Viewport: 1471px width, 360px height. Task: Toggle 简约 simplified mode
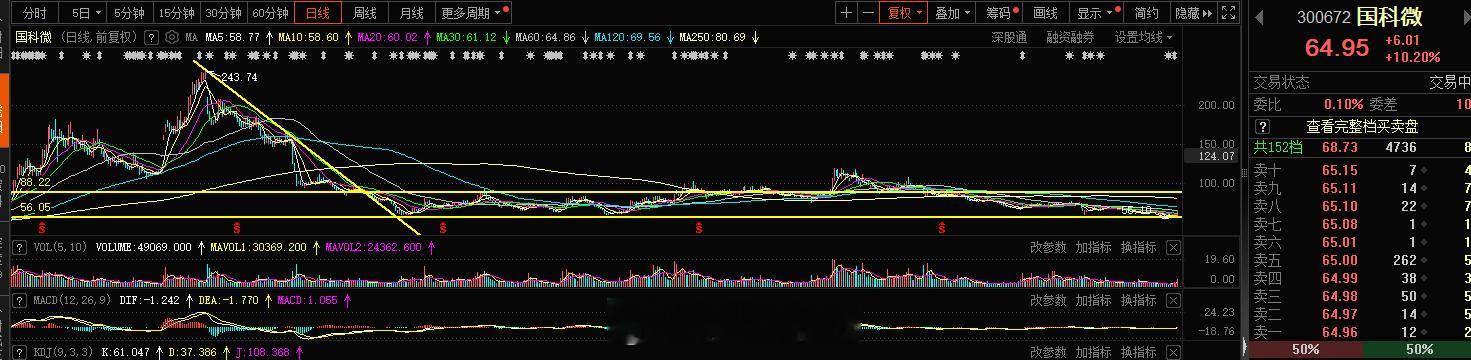pos(1146,13)
